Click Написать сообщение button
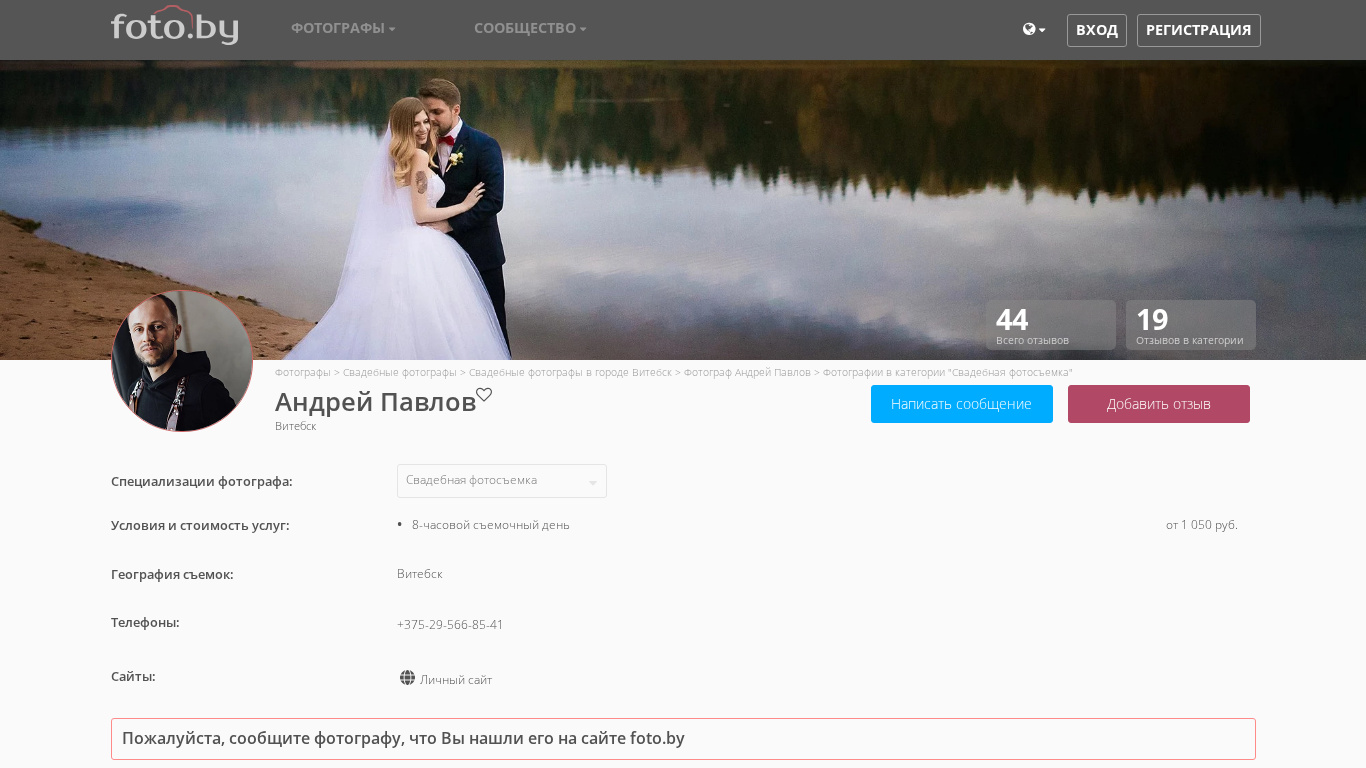 pos(962,404)
